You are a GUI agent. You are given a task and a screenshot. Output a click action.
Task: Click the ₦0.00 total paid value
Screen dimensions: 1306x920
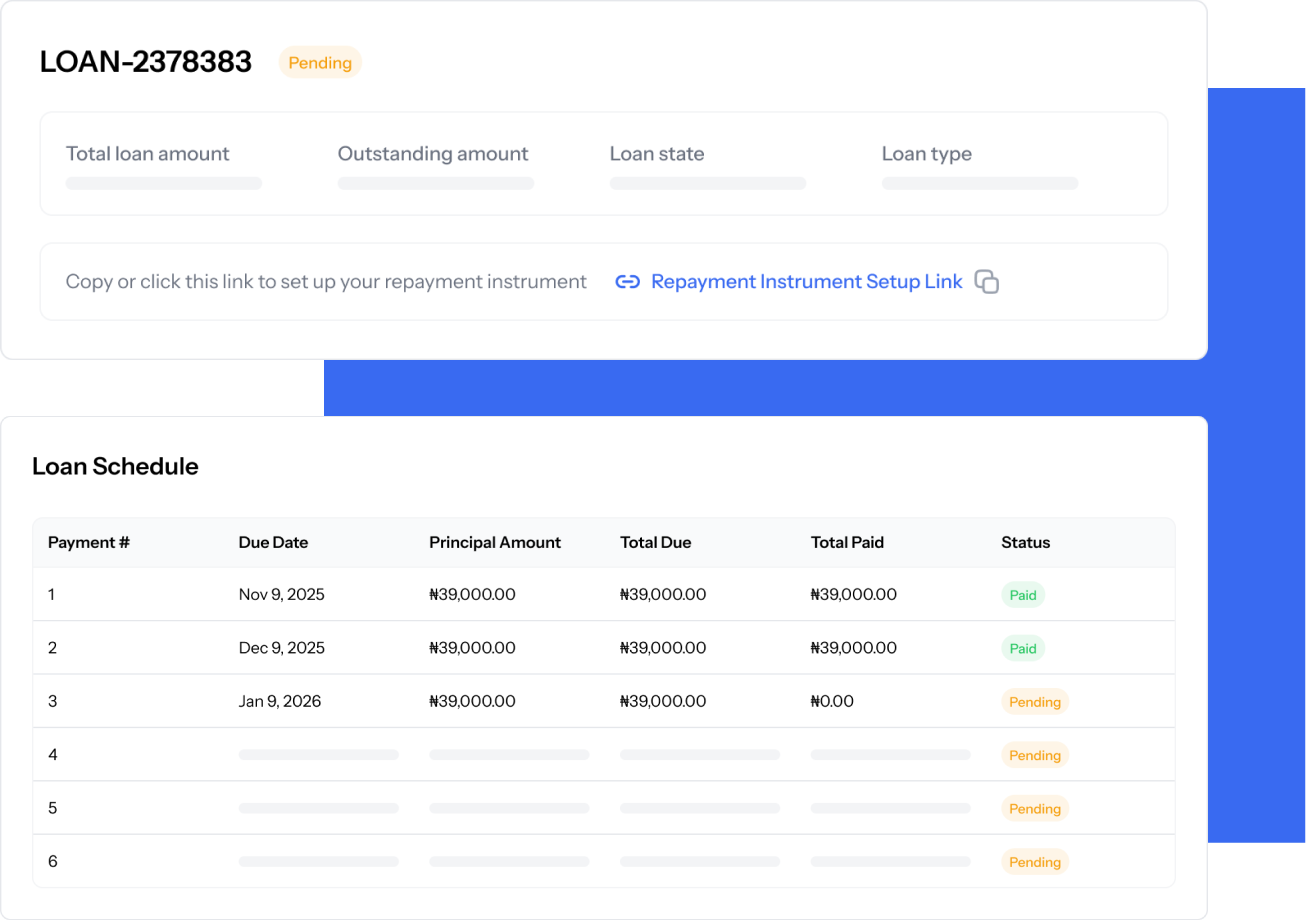[832, 701]
